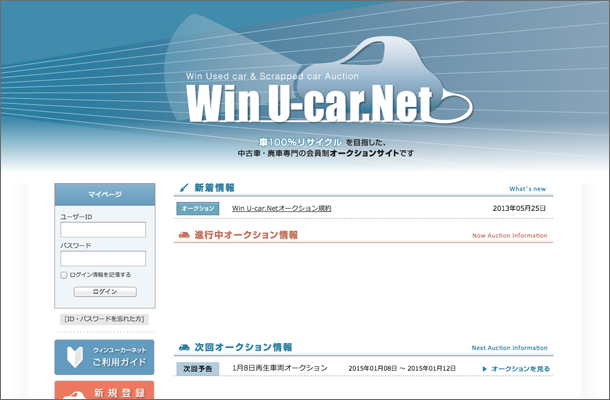Click the 進行中オークション情報 heading
Viewport: 610px width, 400px height.
(x=246, y=235)
